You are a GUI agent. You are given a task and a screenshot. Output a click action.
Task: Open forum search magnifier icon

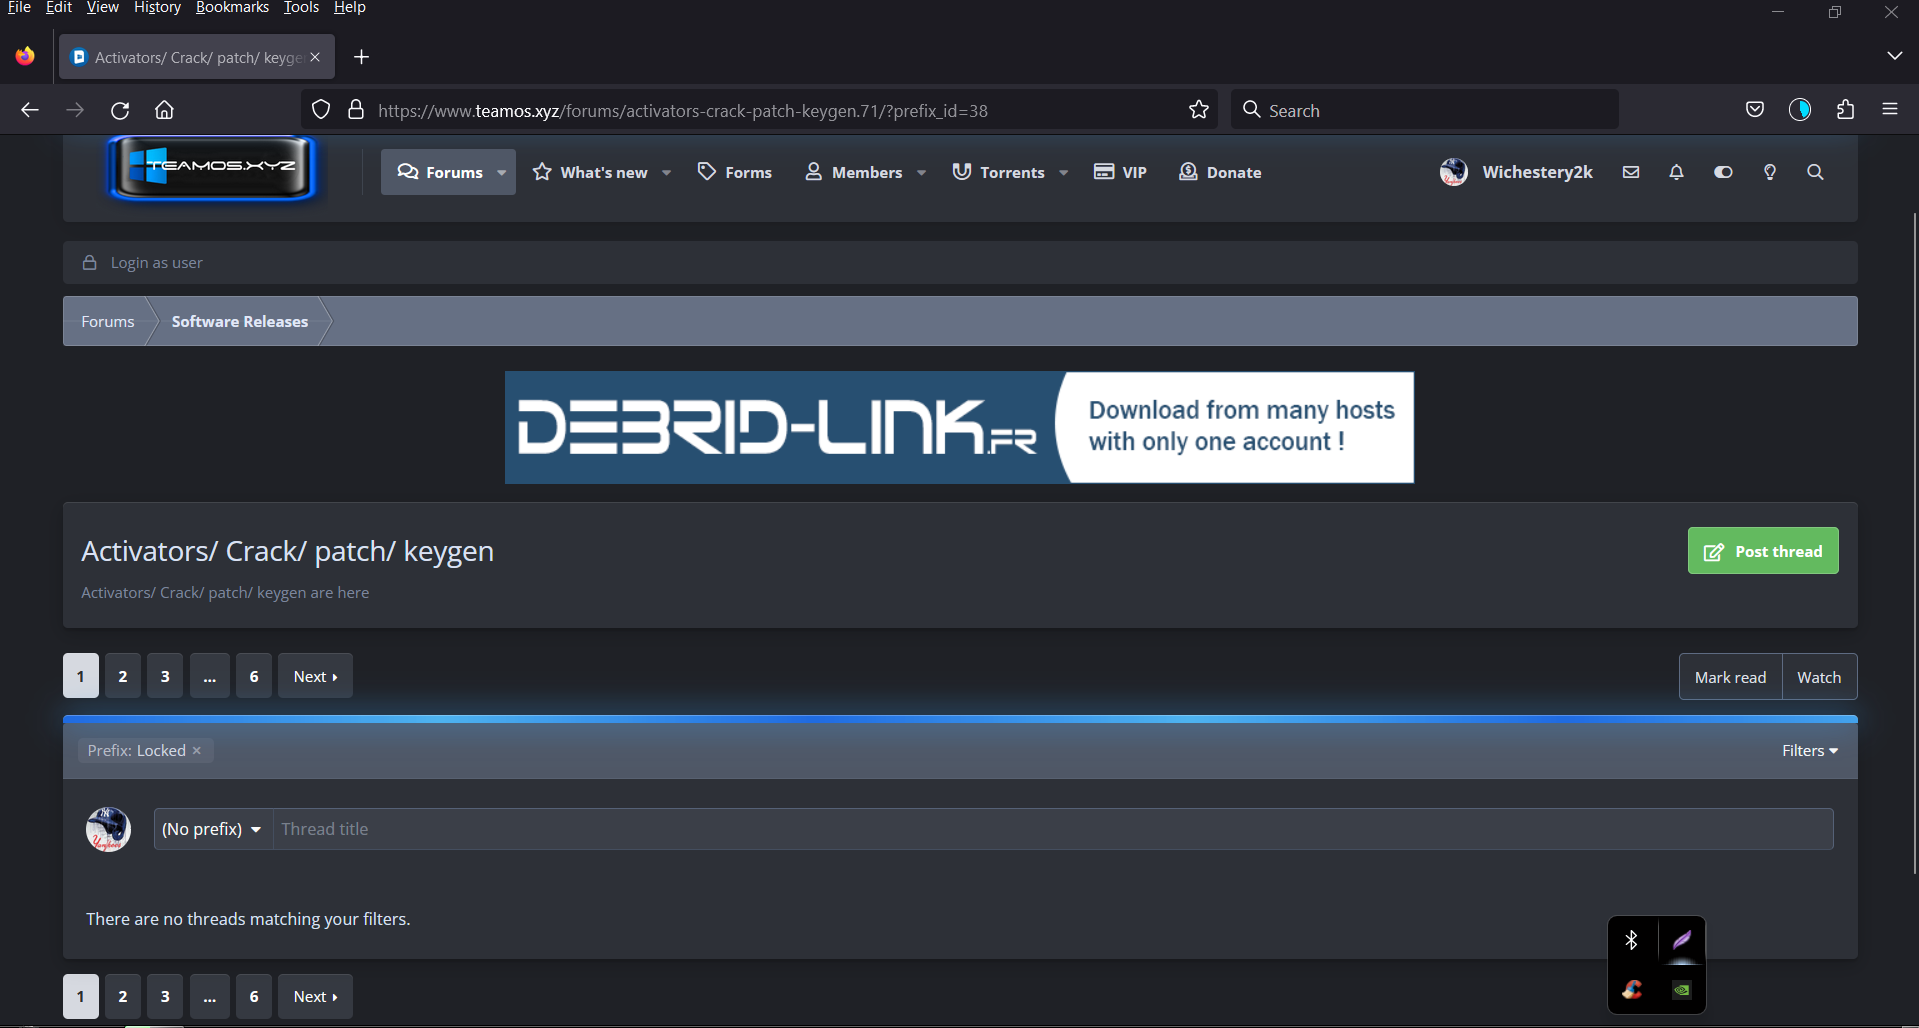pyautogui.click(x=1816, y=172)
